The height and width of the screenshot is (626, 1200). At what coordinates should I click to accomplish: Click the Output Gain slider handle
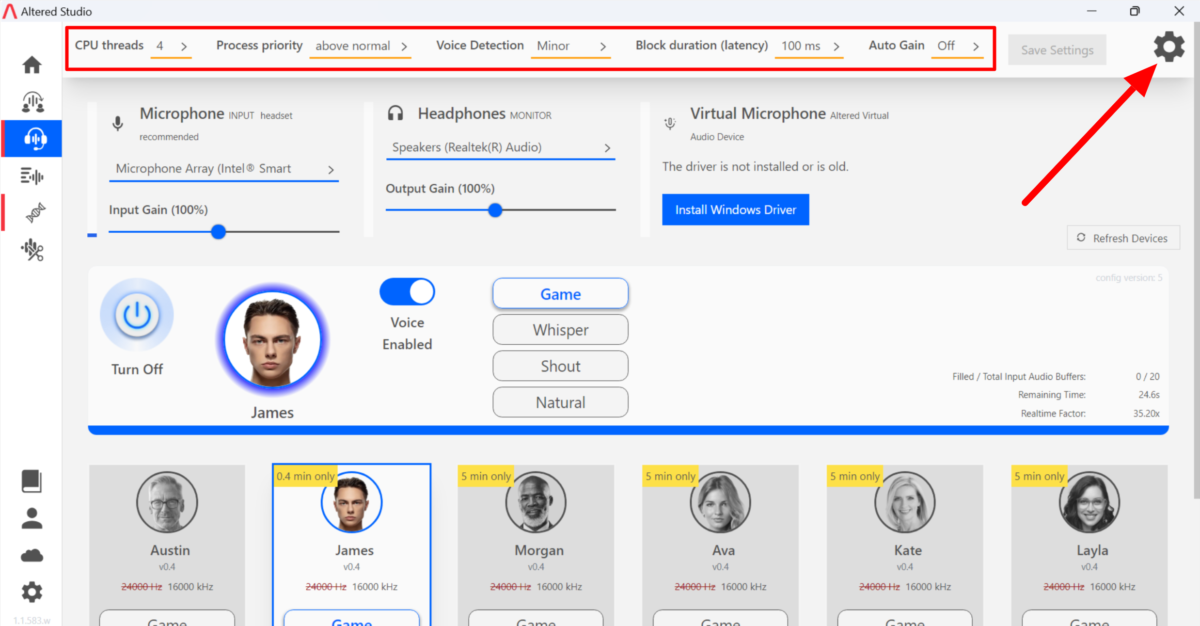(x=495, y=210)
